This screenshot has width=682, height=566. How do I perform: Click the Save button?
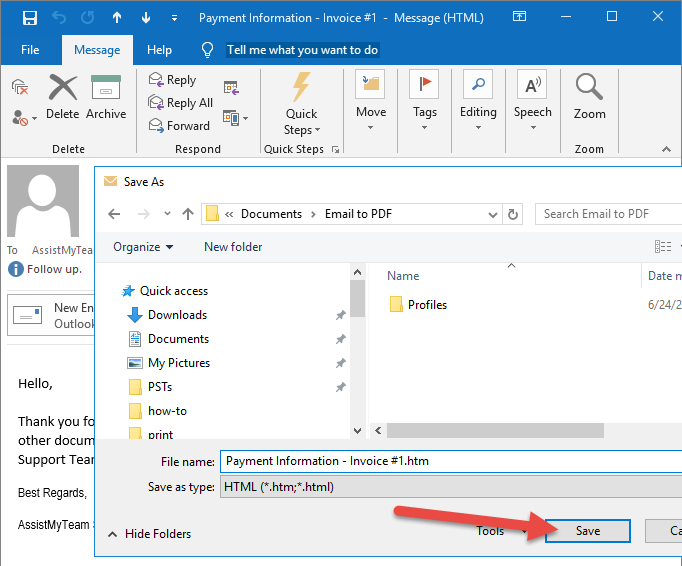[588, 531]
